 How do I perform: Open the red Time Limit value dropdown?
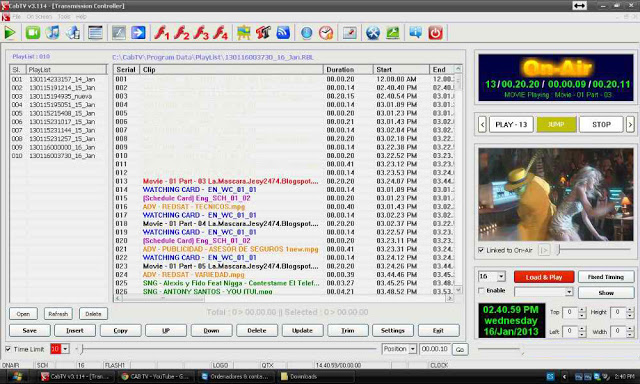(65, 349)
